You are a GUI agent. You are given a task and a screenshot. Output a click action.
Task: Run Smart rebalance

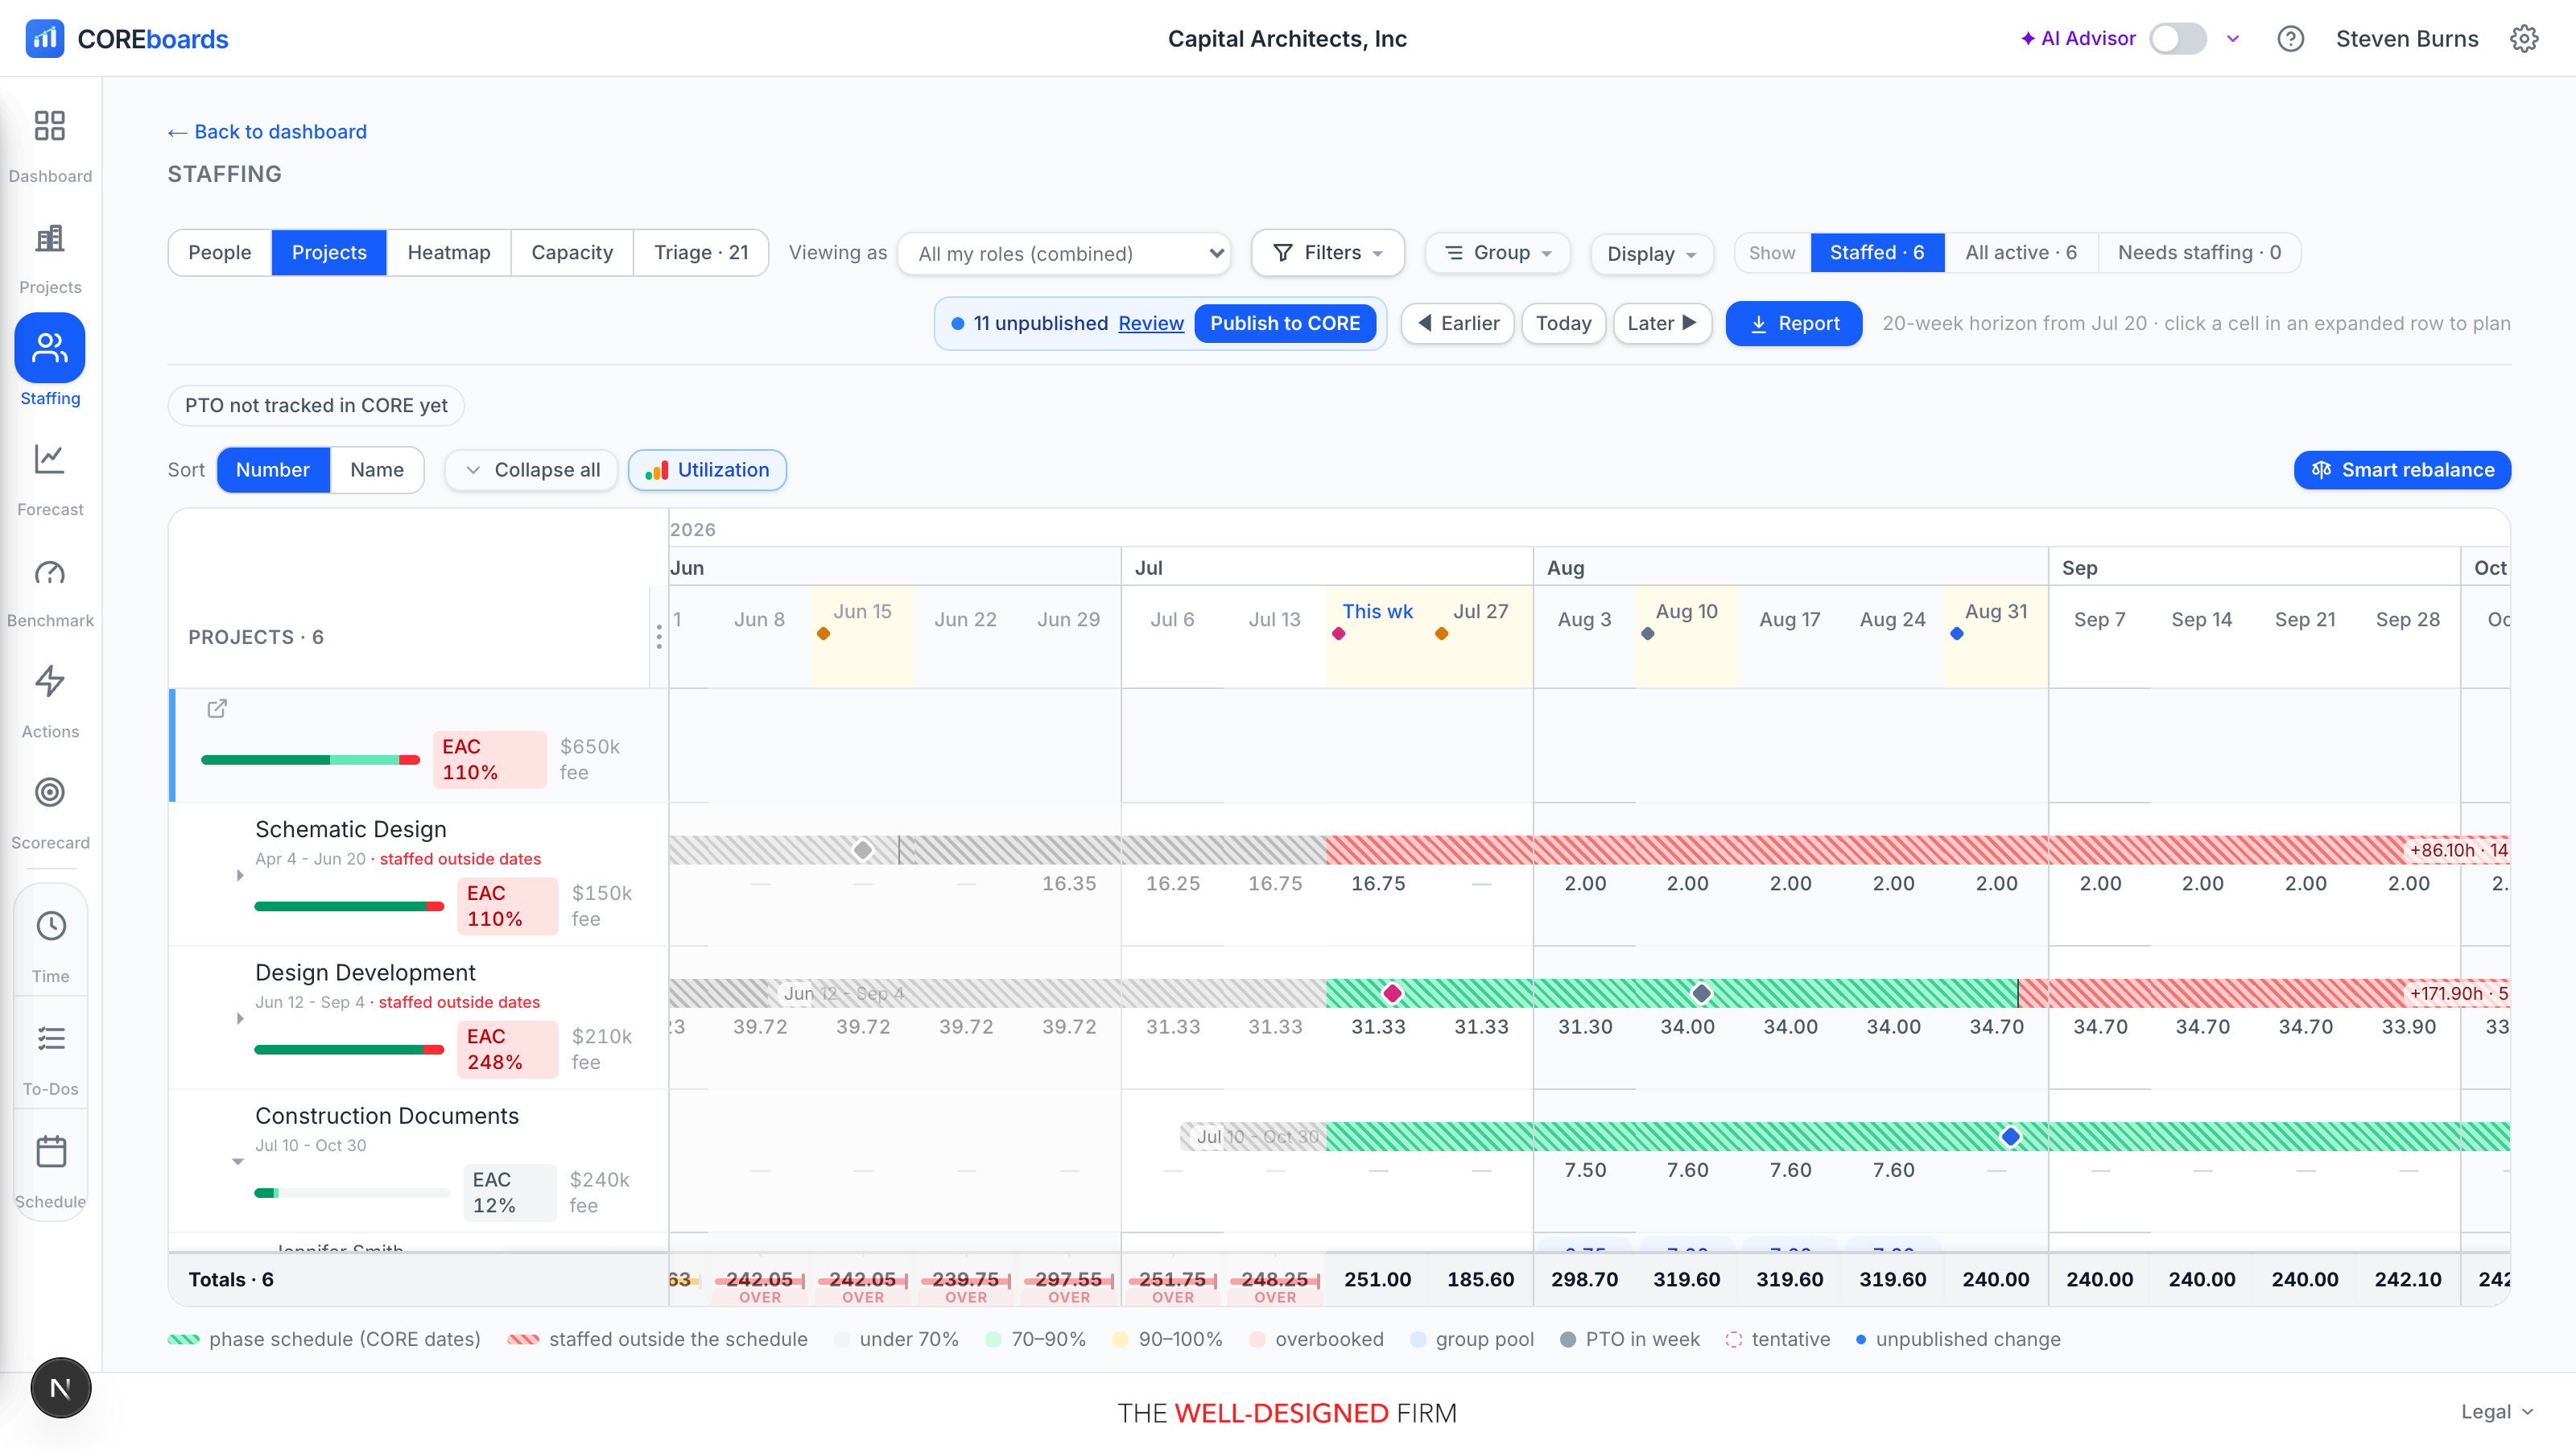click(2402, 470)
